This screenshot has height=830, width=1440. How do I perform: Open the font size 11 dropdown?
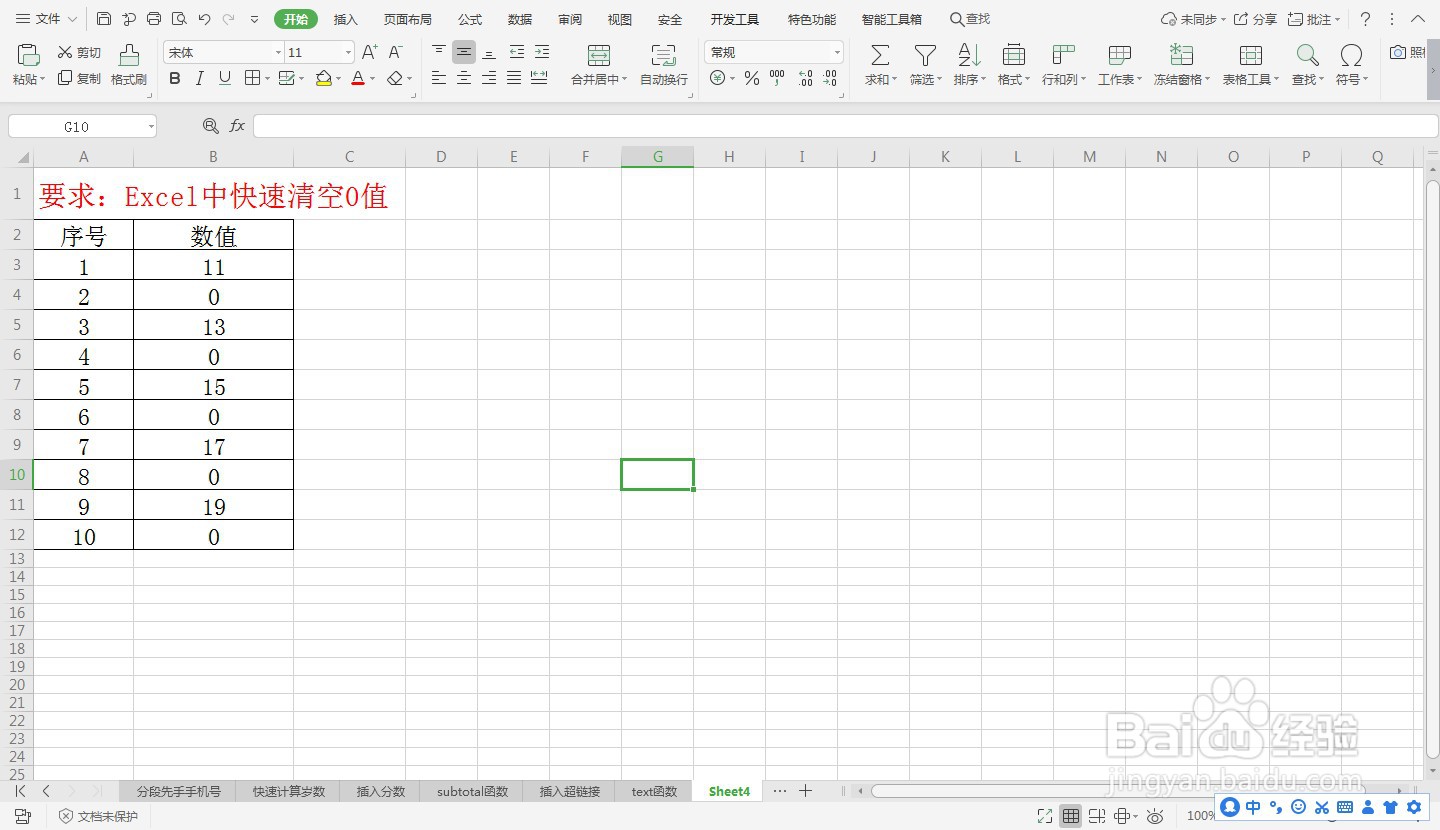(348, 53)
